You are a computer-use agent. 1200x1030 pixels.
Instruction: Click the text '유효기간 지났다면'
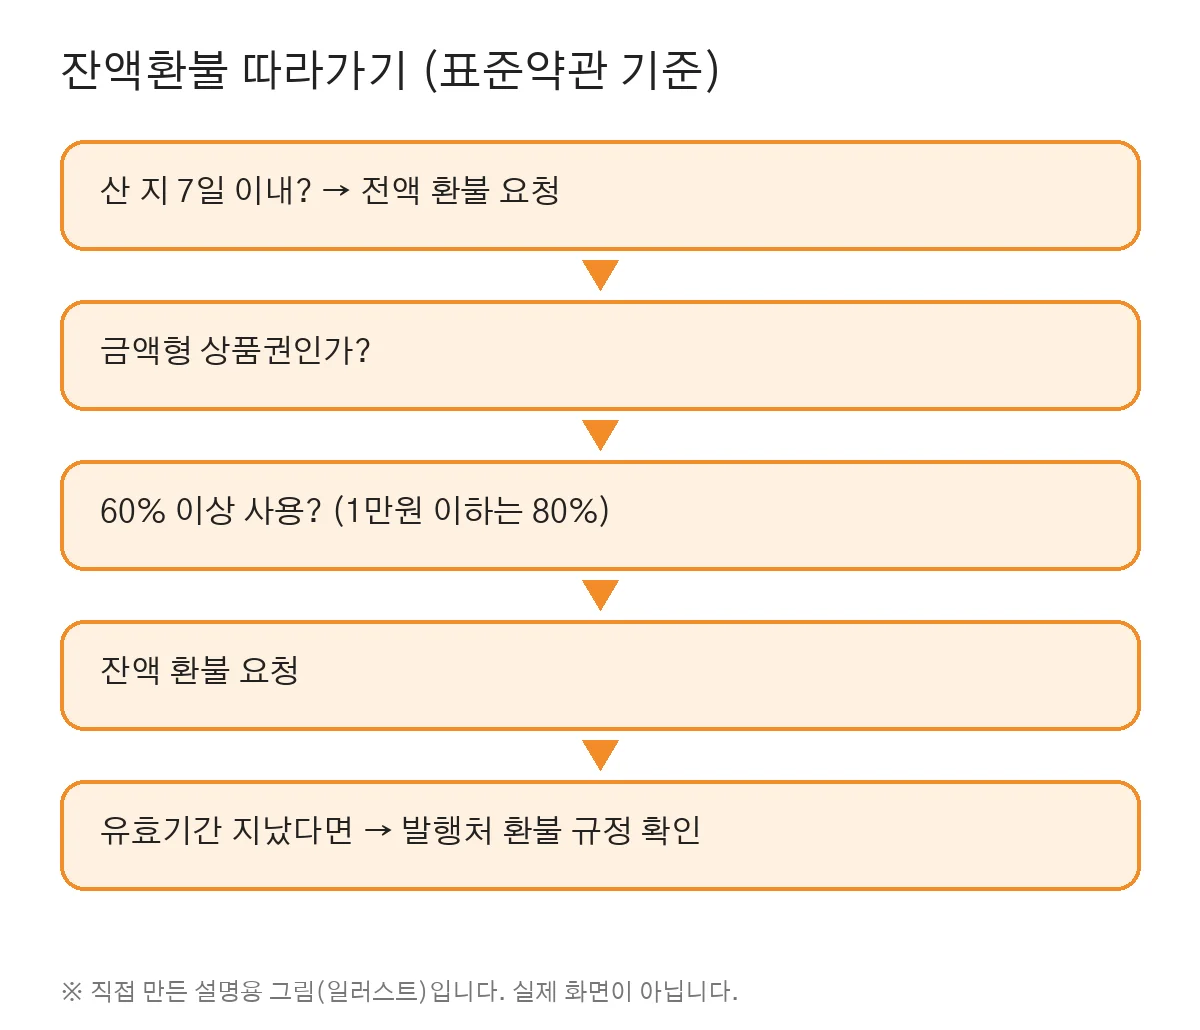click(x=227, y=830)
